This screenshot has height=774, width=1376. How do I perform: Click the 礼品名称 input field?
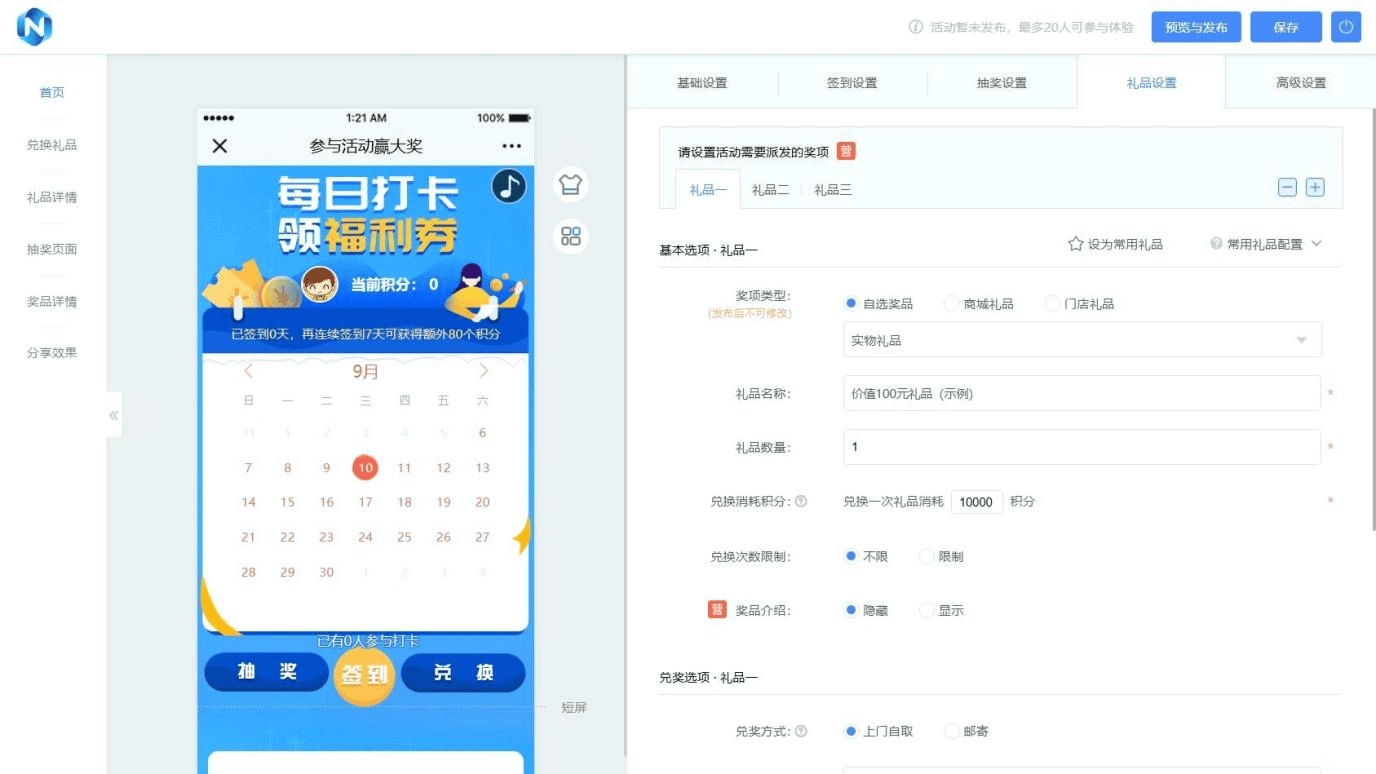click(1082, 394)
